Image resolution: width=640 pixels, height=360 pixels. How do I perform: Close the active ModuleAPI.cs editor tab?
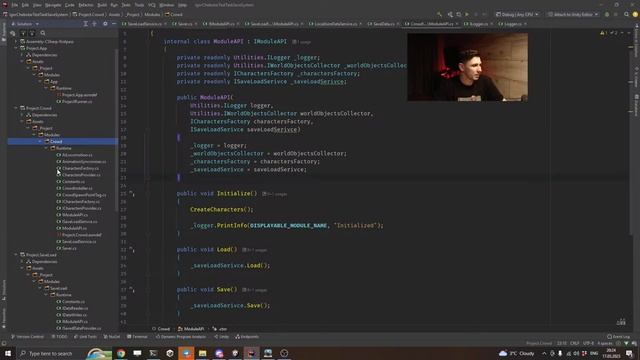point(457,24)
